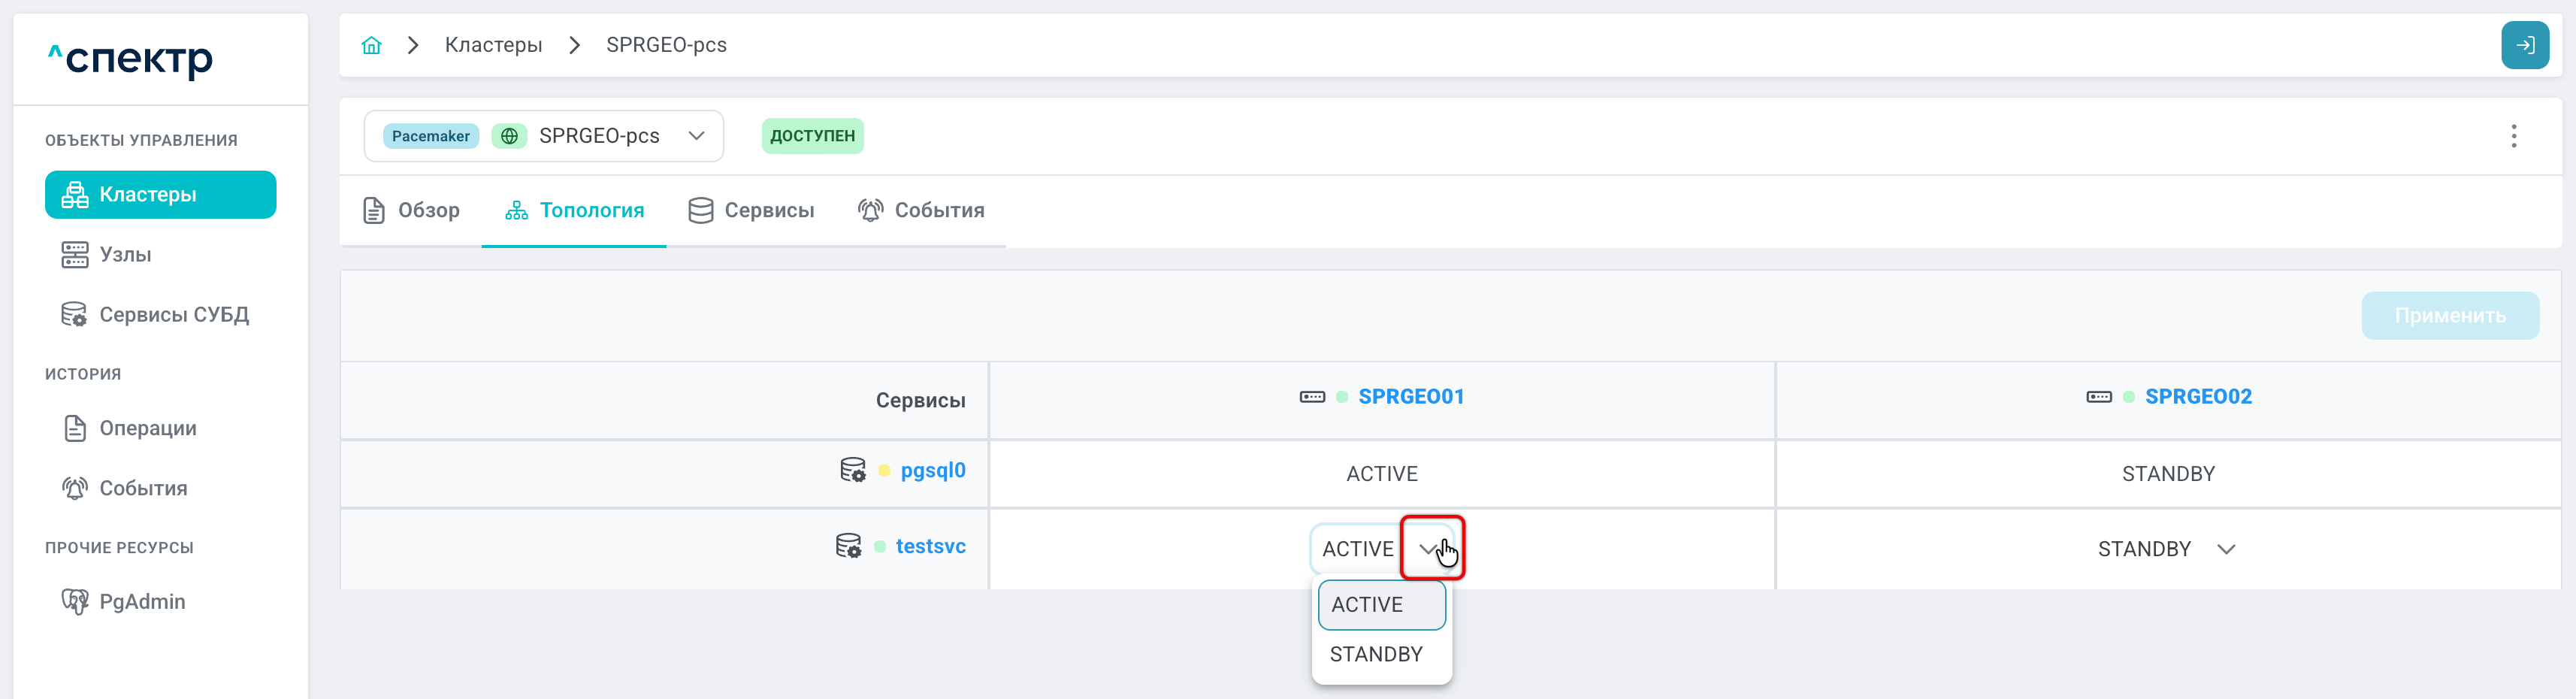
Task: Click the database icon beside testsvc
Action: (x=847, y=546)
